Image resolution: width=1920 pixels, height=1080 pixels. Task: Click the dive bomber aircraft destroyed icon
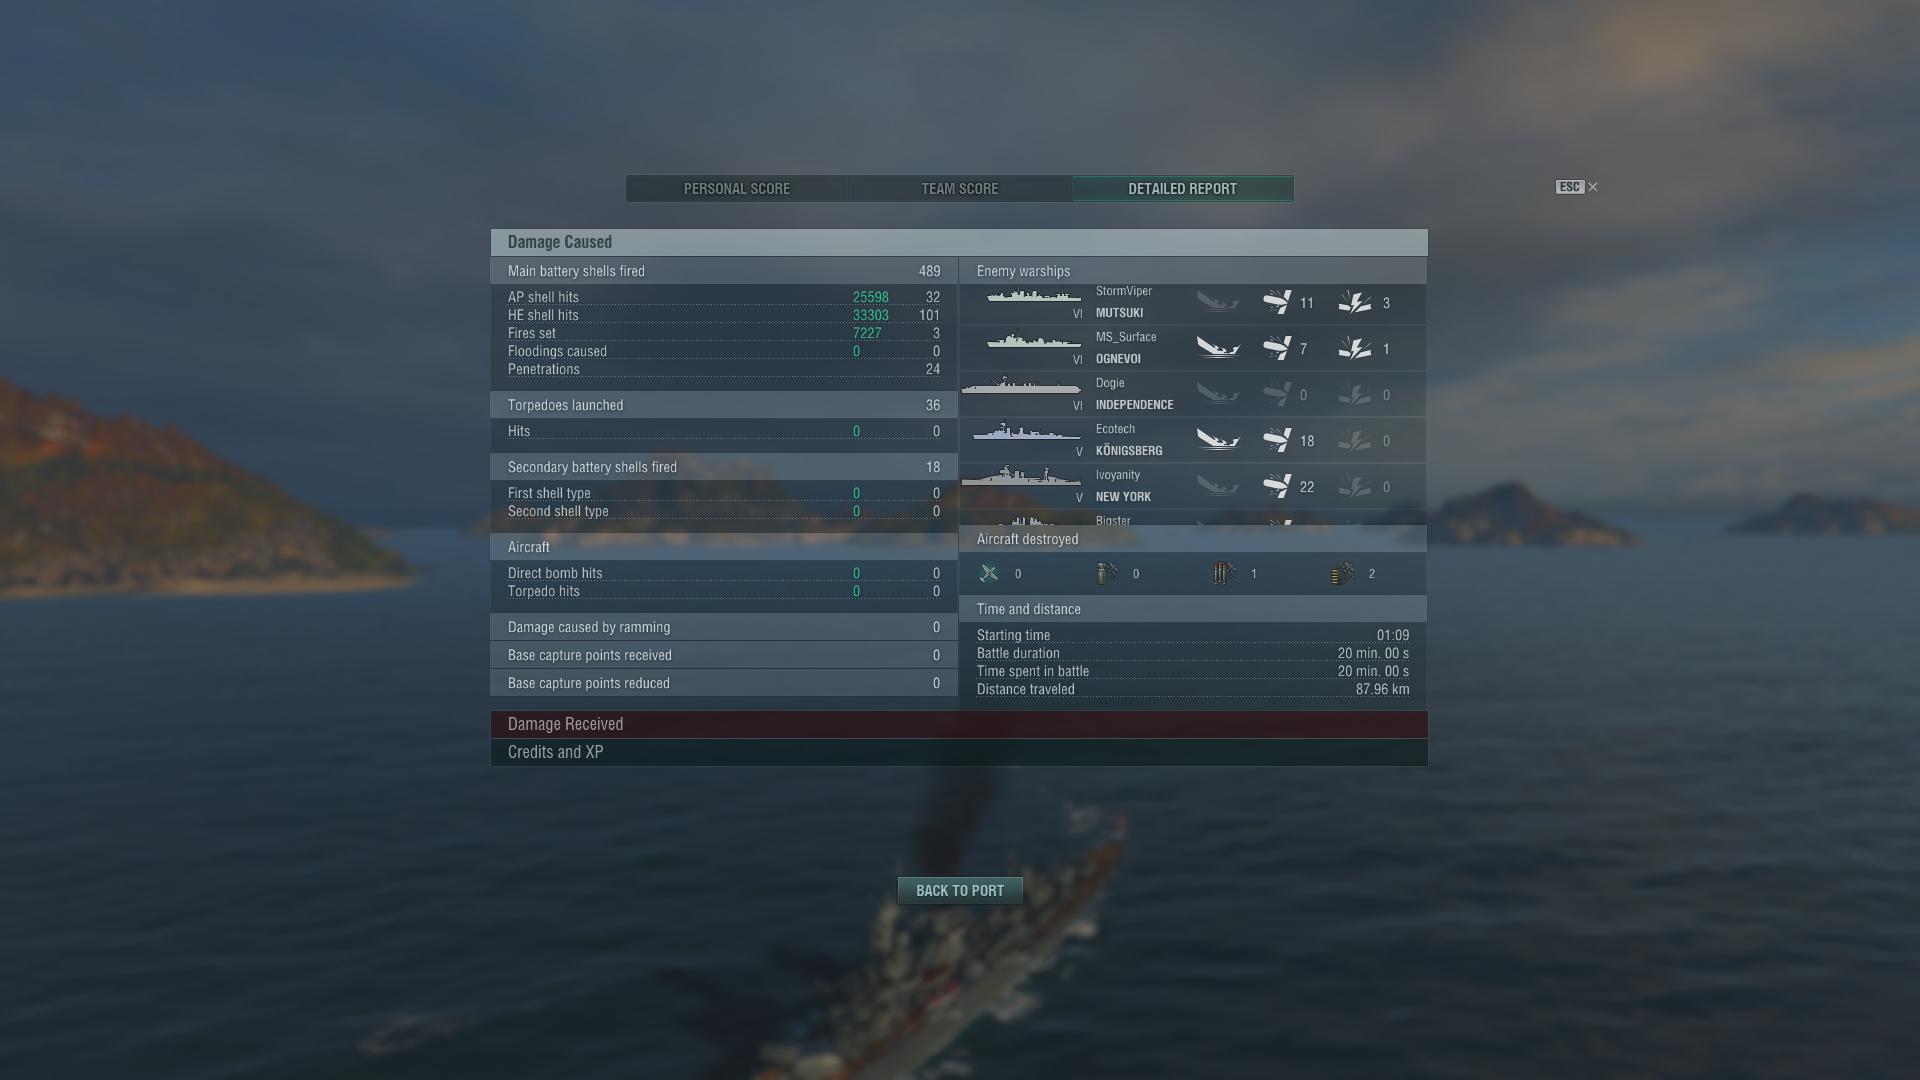(x=1107, y=573)
